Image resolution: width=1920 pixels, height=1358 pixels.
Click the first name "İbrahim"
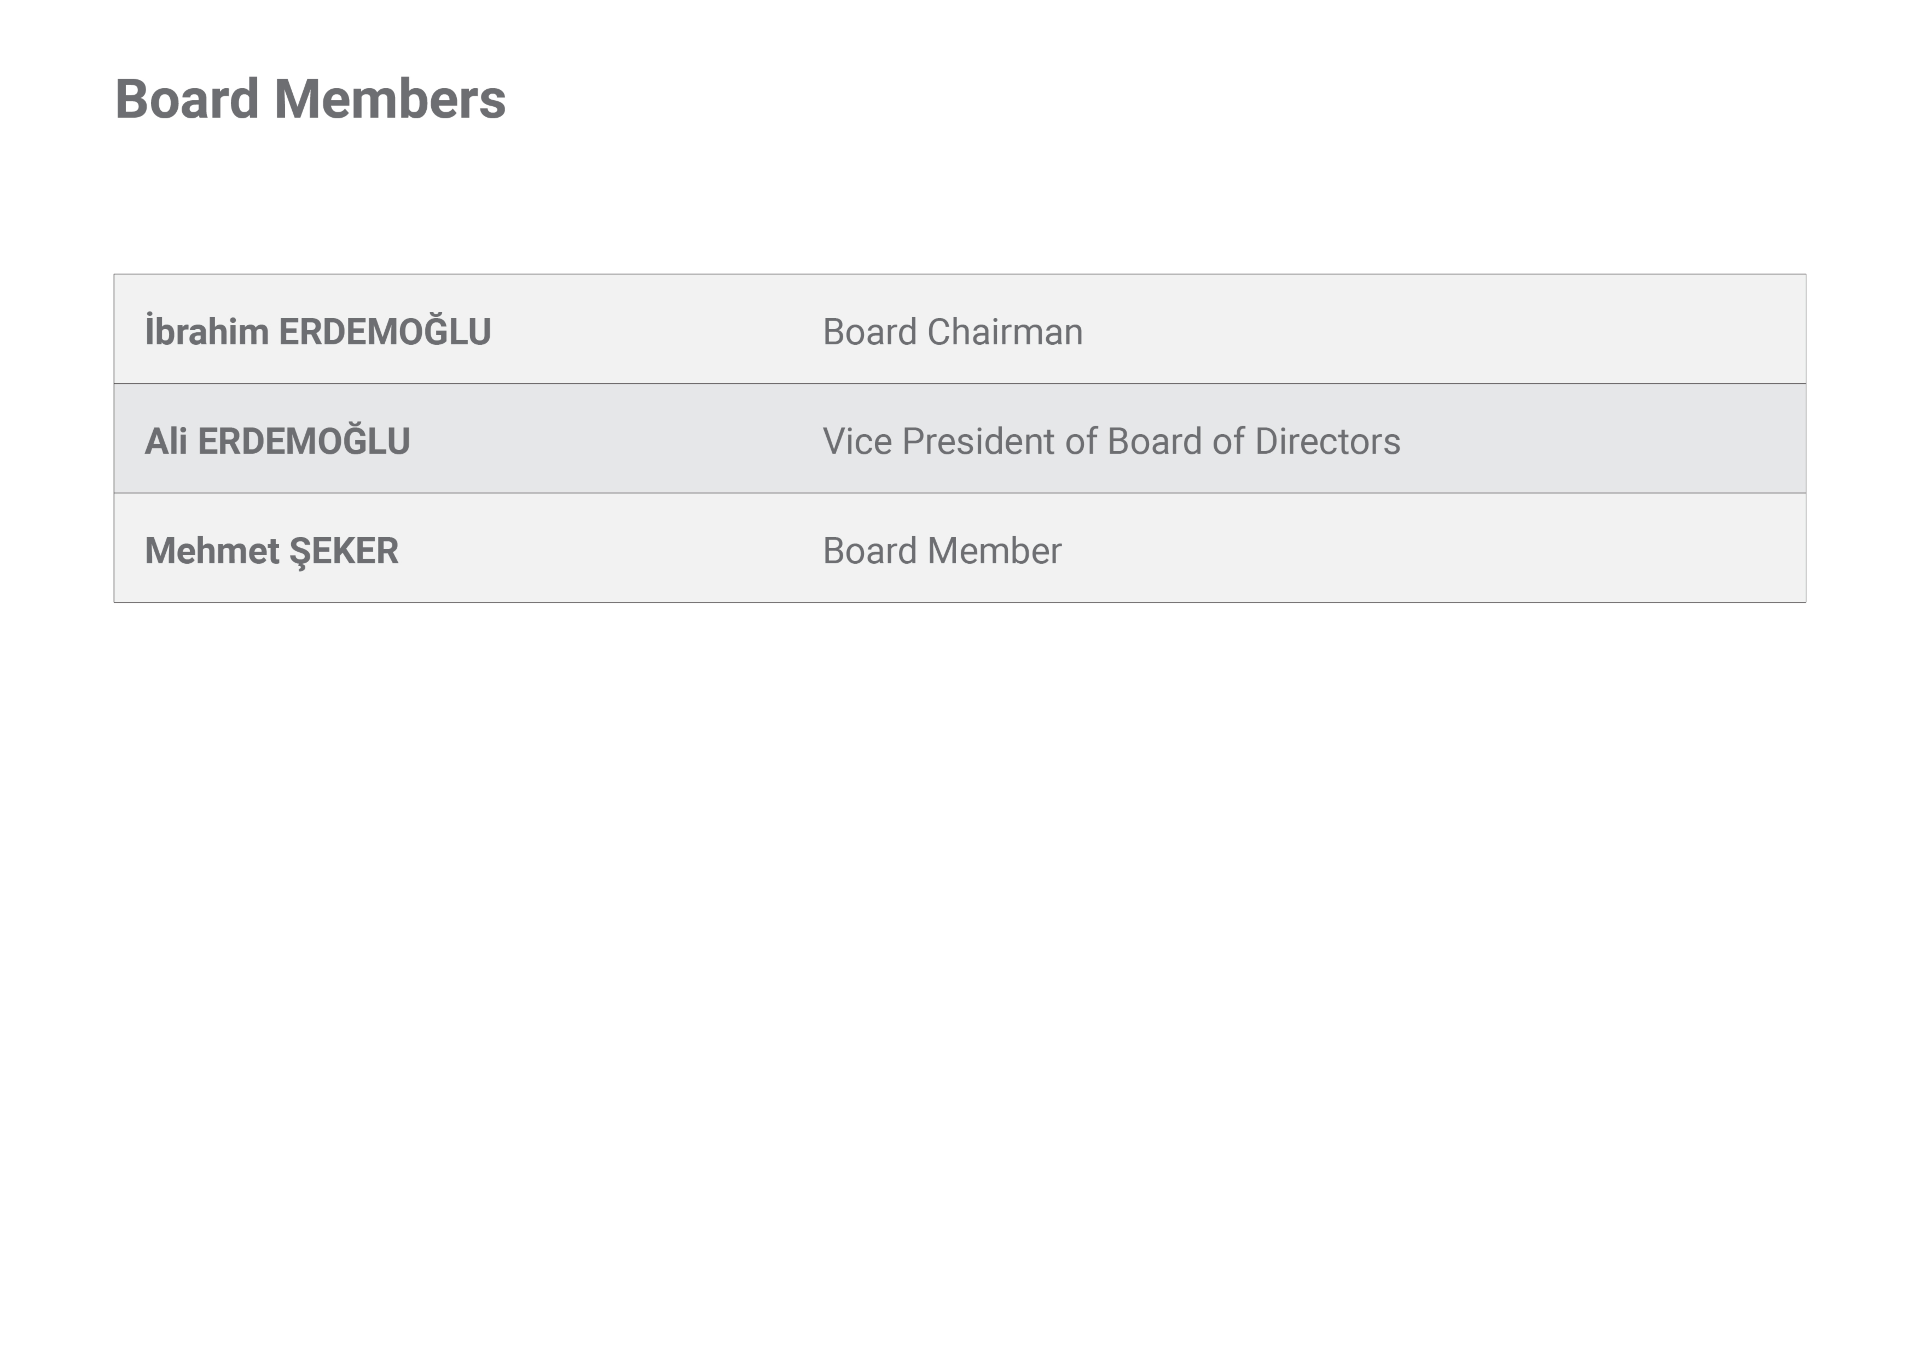[207, 331]
